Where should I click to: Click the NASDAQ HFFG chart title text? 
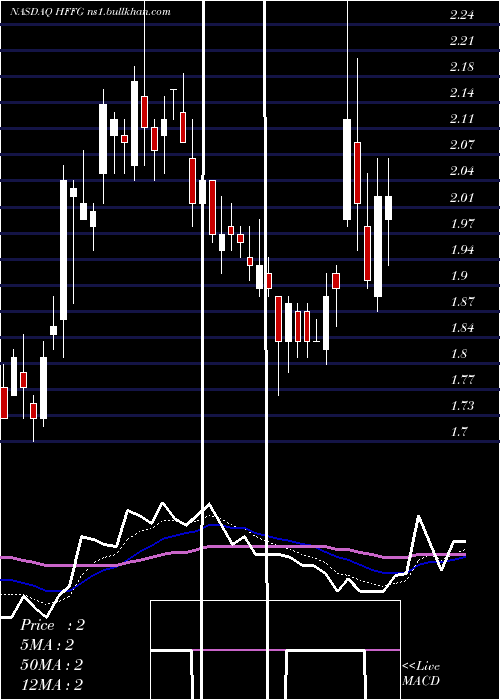click(90, 12)
